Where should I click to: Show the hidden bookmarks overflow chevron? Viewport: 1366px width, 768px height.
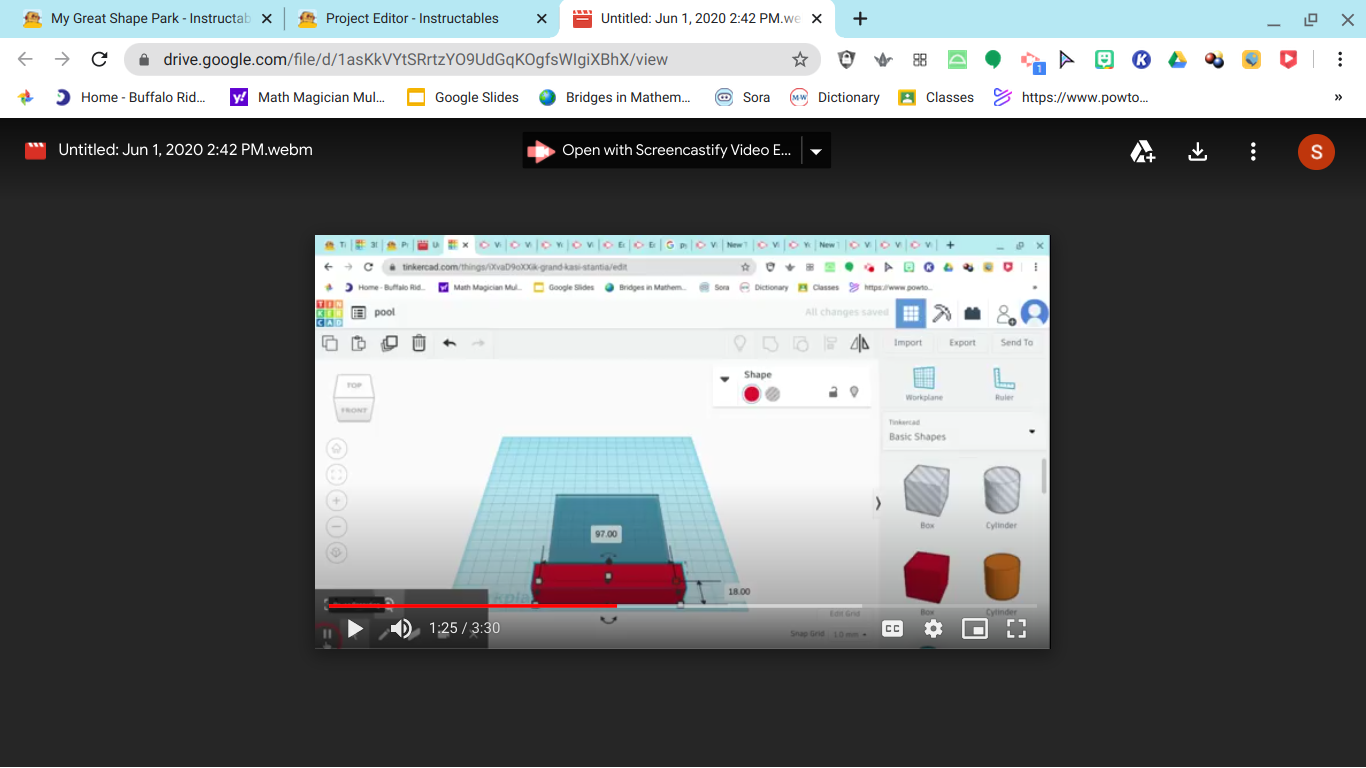tap(1338, 97)
